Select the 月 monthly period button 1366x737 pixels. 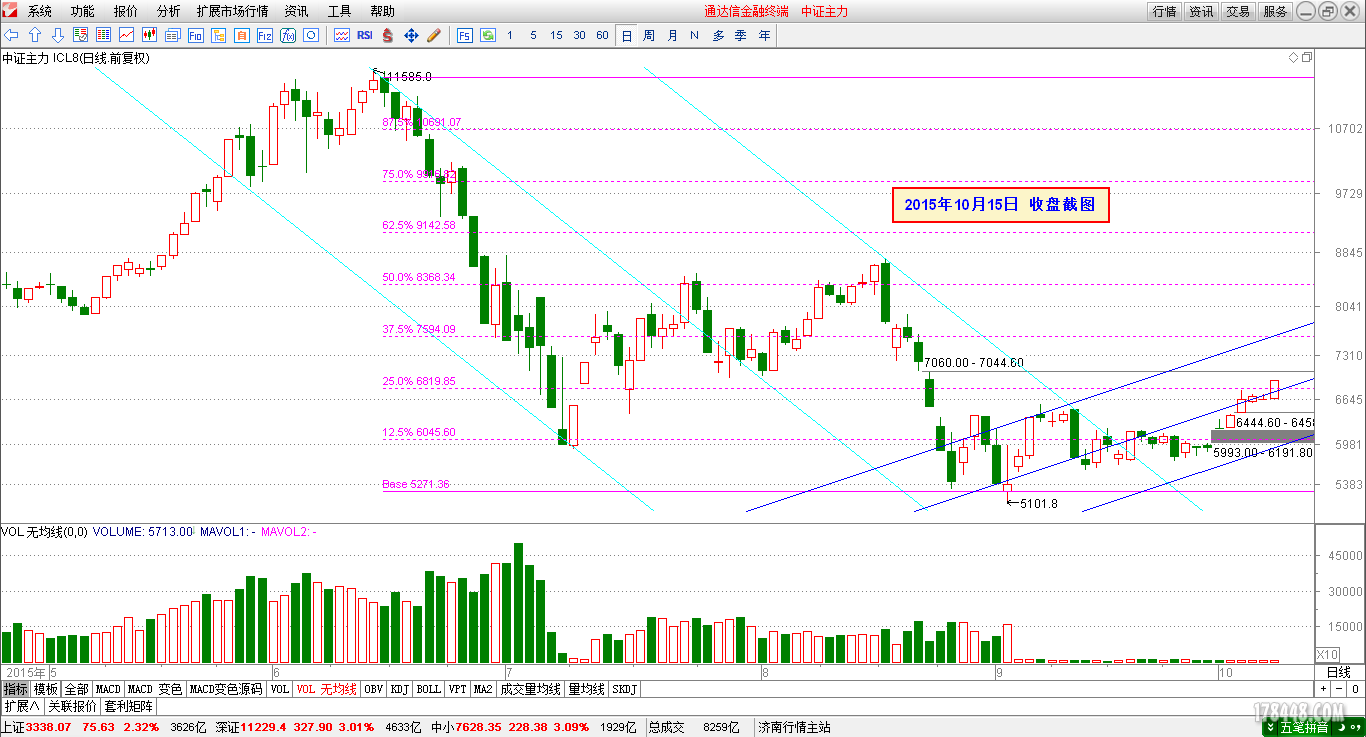pos(672,35)
